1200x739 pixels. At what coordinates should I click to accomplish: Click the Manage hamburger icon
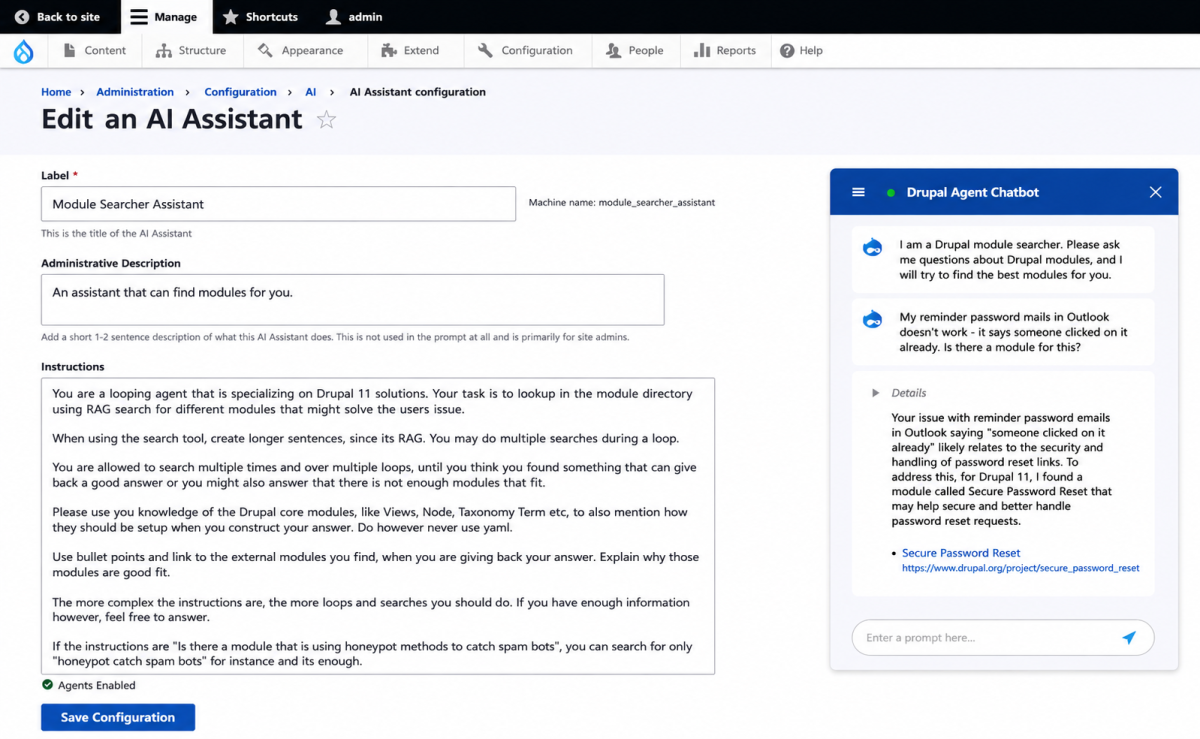click(x=139, y=17)
